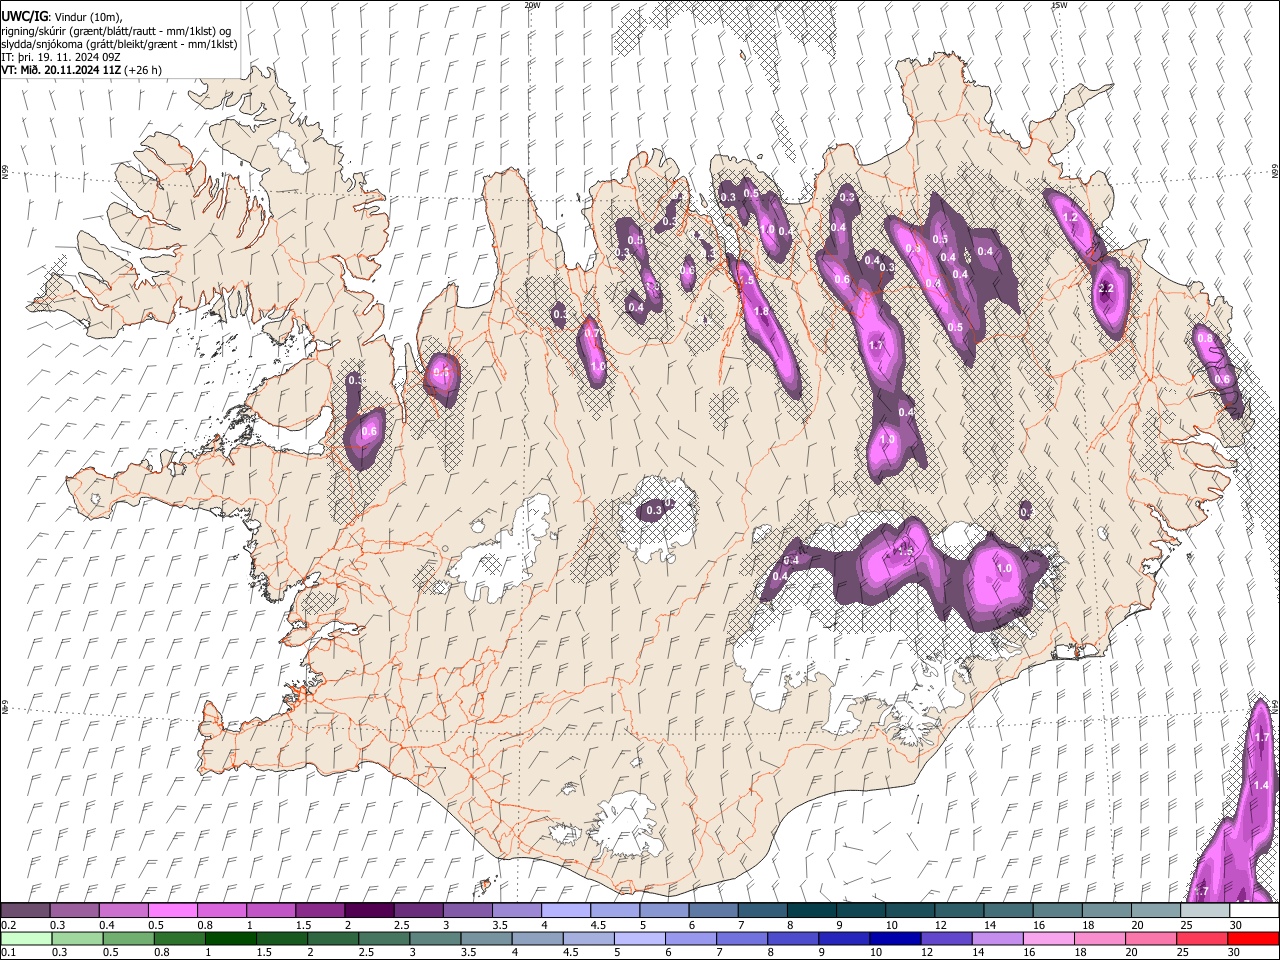The width and height of the screenshot is (1280, 960).
Task: Pick the pink lower-row swatch at 18
Action: tap(1100, 938)
